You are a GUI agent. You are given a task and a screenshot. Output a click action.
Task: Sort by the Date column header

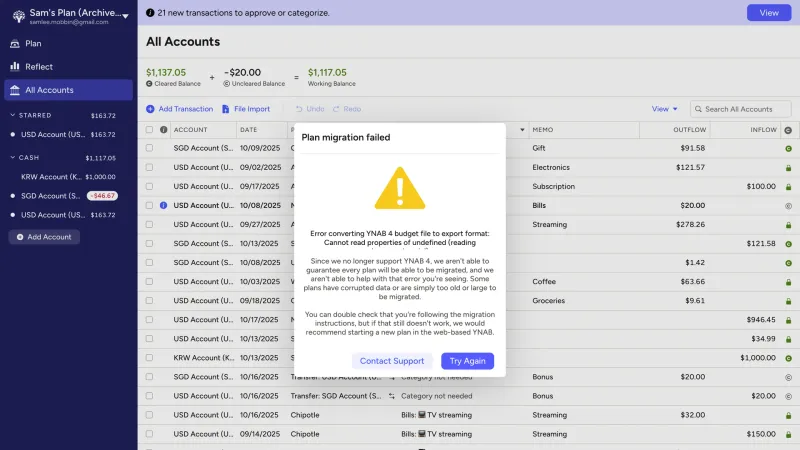248,130
